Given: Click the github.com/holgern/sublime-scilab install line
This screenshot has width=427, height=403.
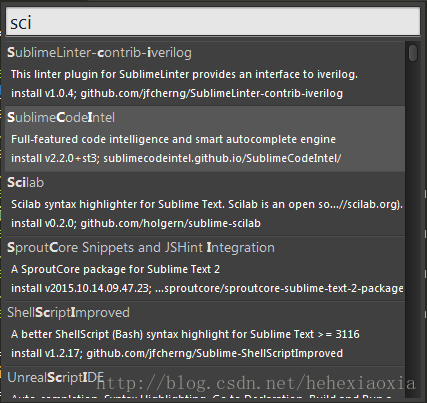Looking at the screenshot, I should click(136, 223).
